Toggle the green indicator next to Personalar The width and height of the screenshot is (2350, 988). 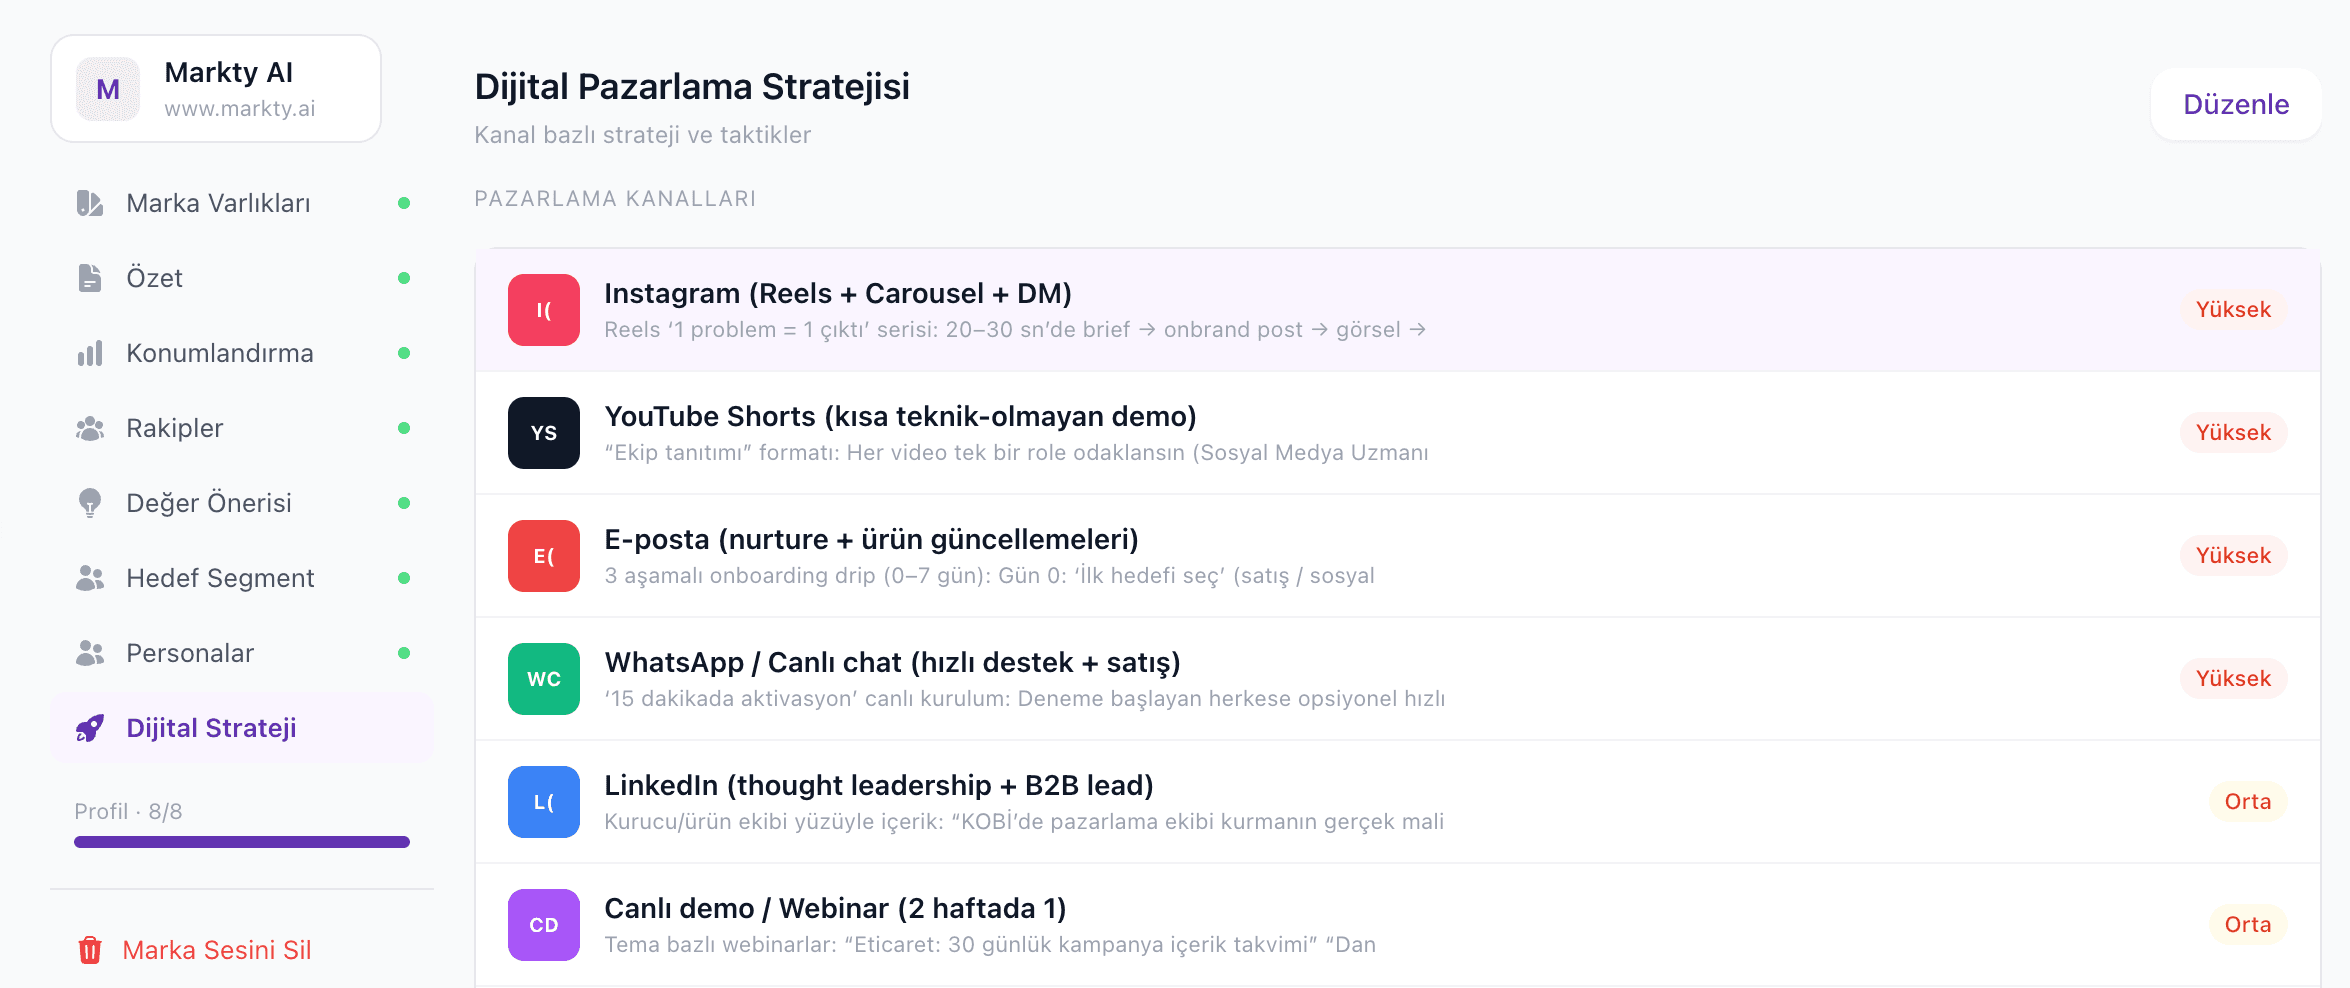[403, 653]
